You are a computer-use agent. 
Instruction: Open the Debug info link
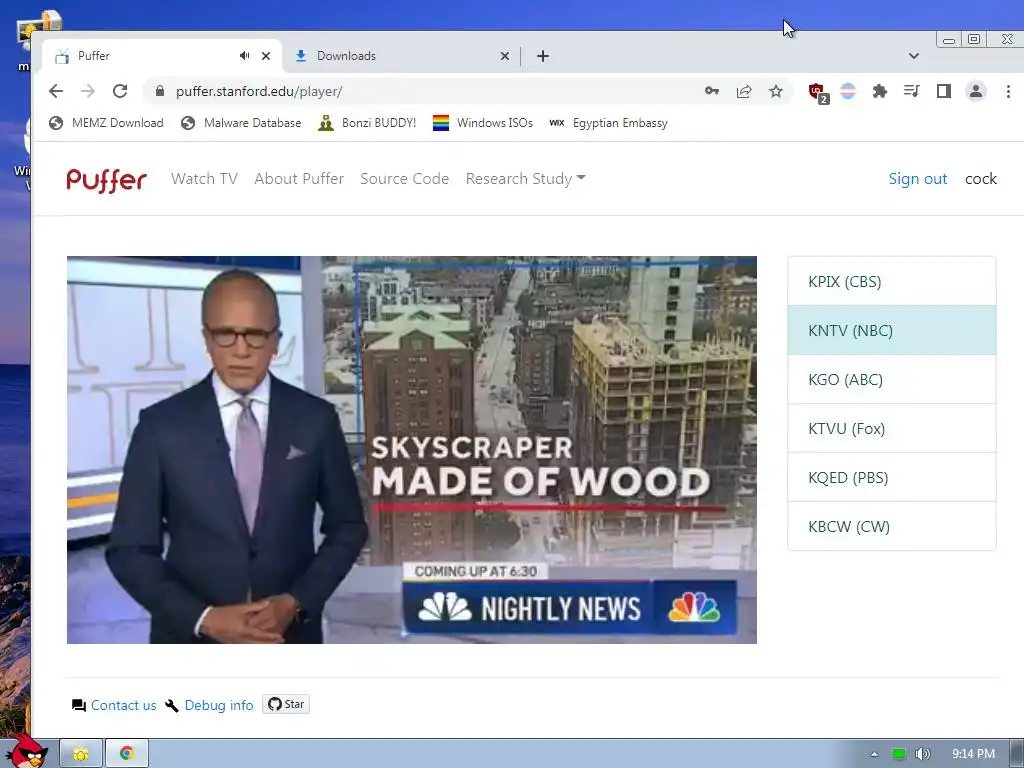pos(219,705)
